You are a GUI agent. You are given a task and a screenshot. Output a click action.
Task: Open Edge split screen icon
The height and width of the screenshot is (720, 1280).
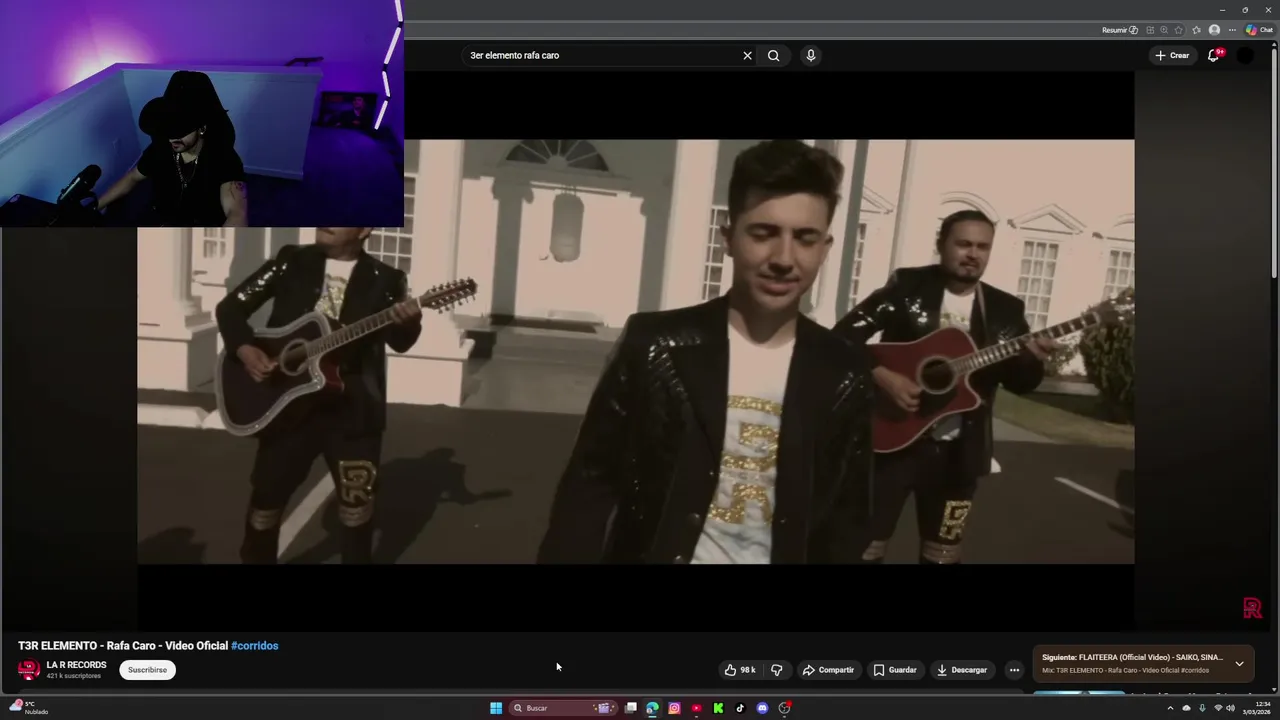pyautogui.click(x=1150, y=30)
